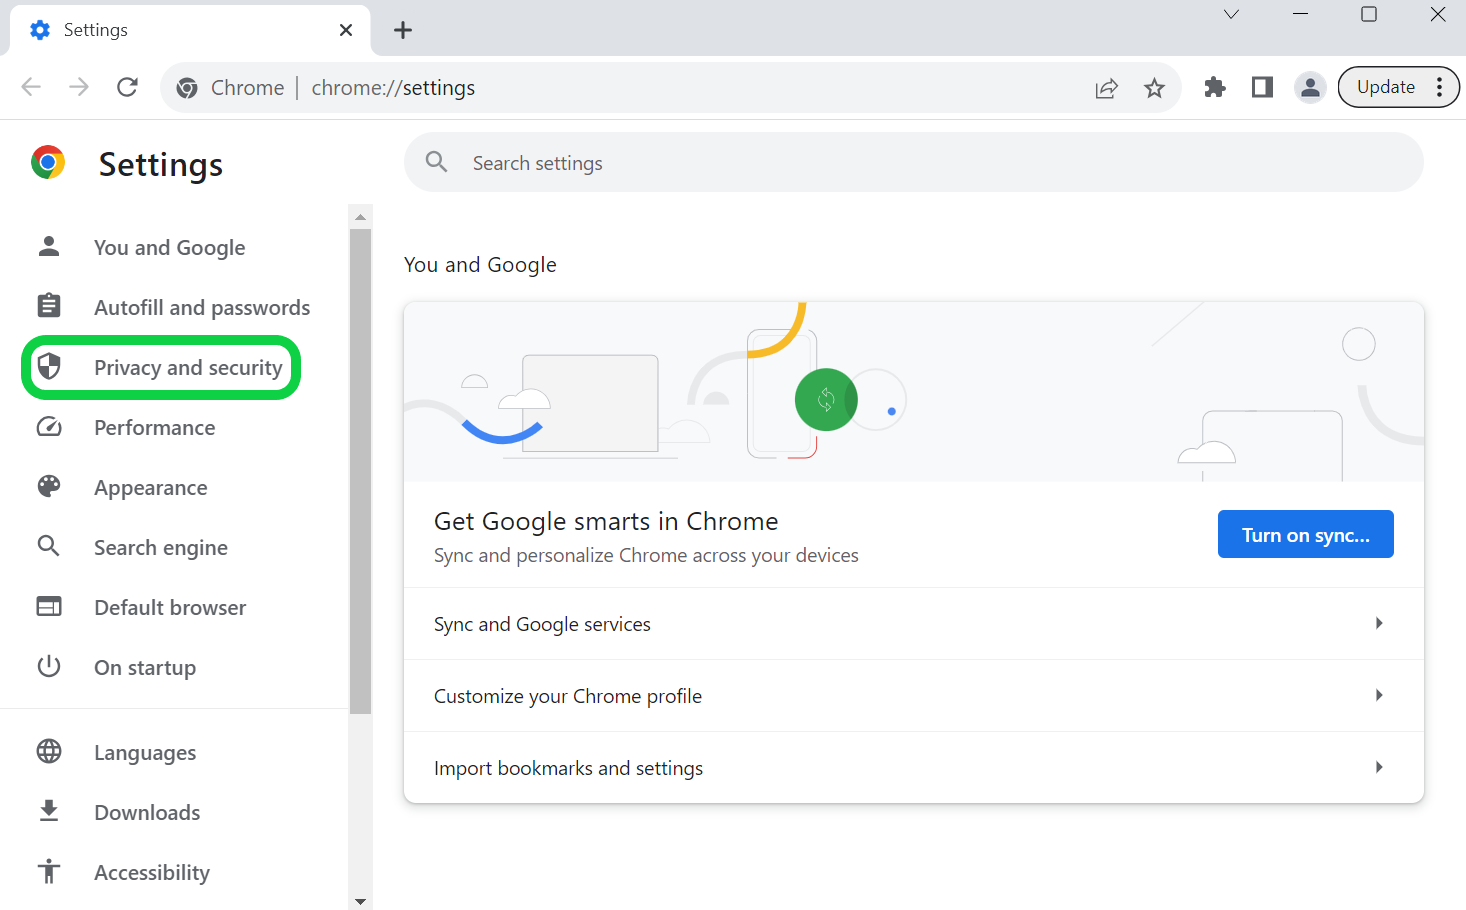1466x910 pixels.
Task: Click the magnifier icon for Search engine
Action: click(x=48, y=546)
